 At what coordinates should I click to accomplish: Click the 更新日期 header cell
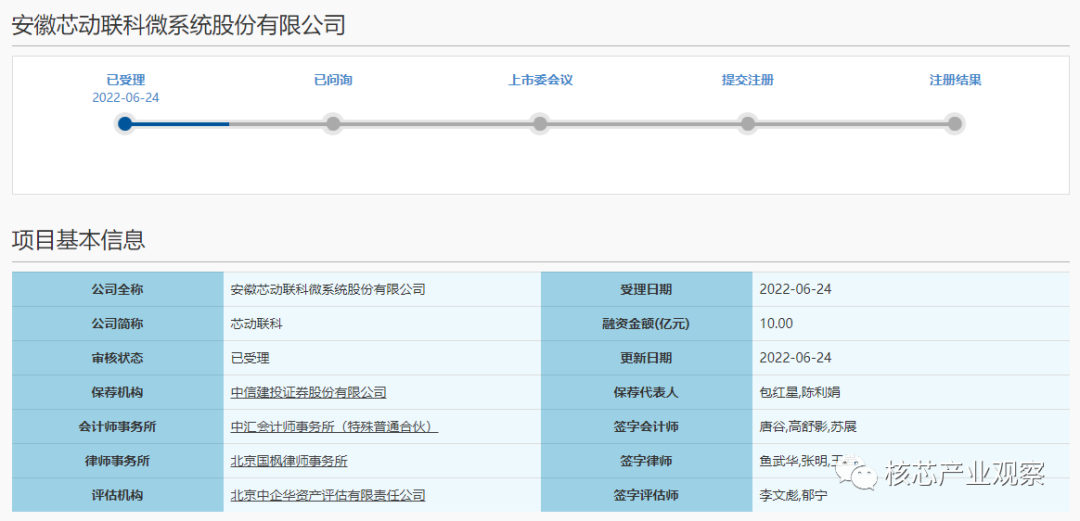click(x=646, y=358)
